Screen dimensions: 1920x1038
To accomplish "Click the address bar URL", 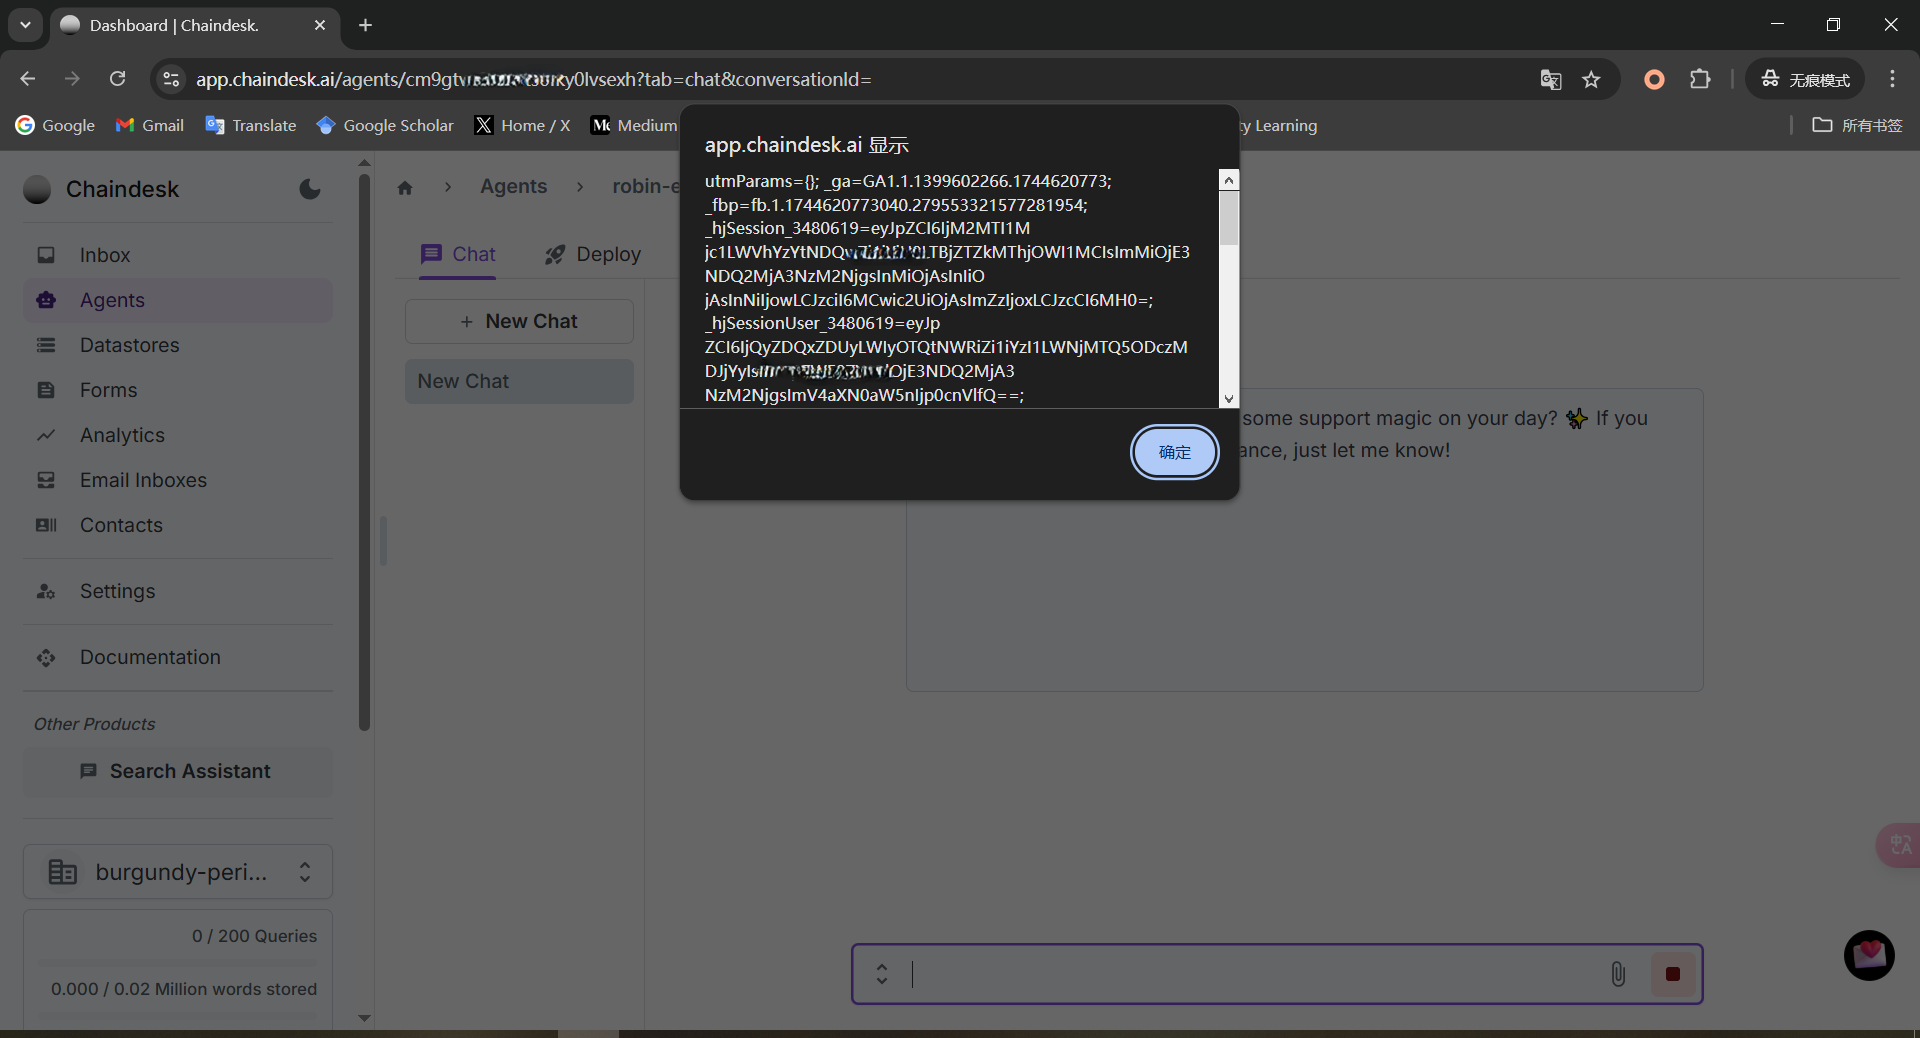I will point(533,79).
